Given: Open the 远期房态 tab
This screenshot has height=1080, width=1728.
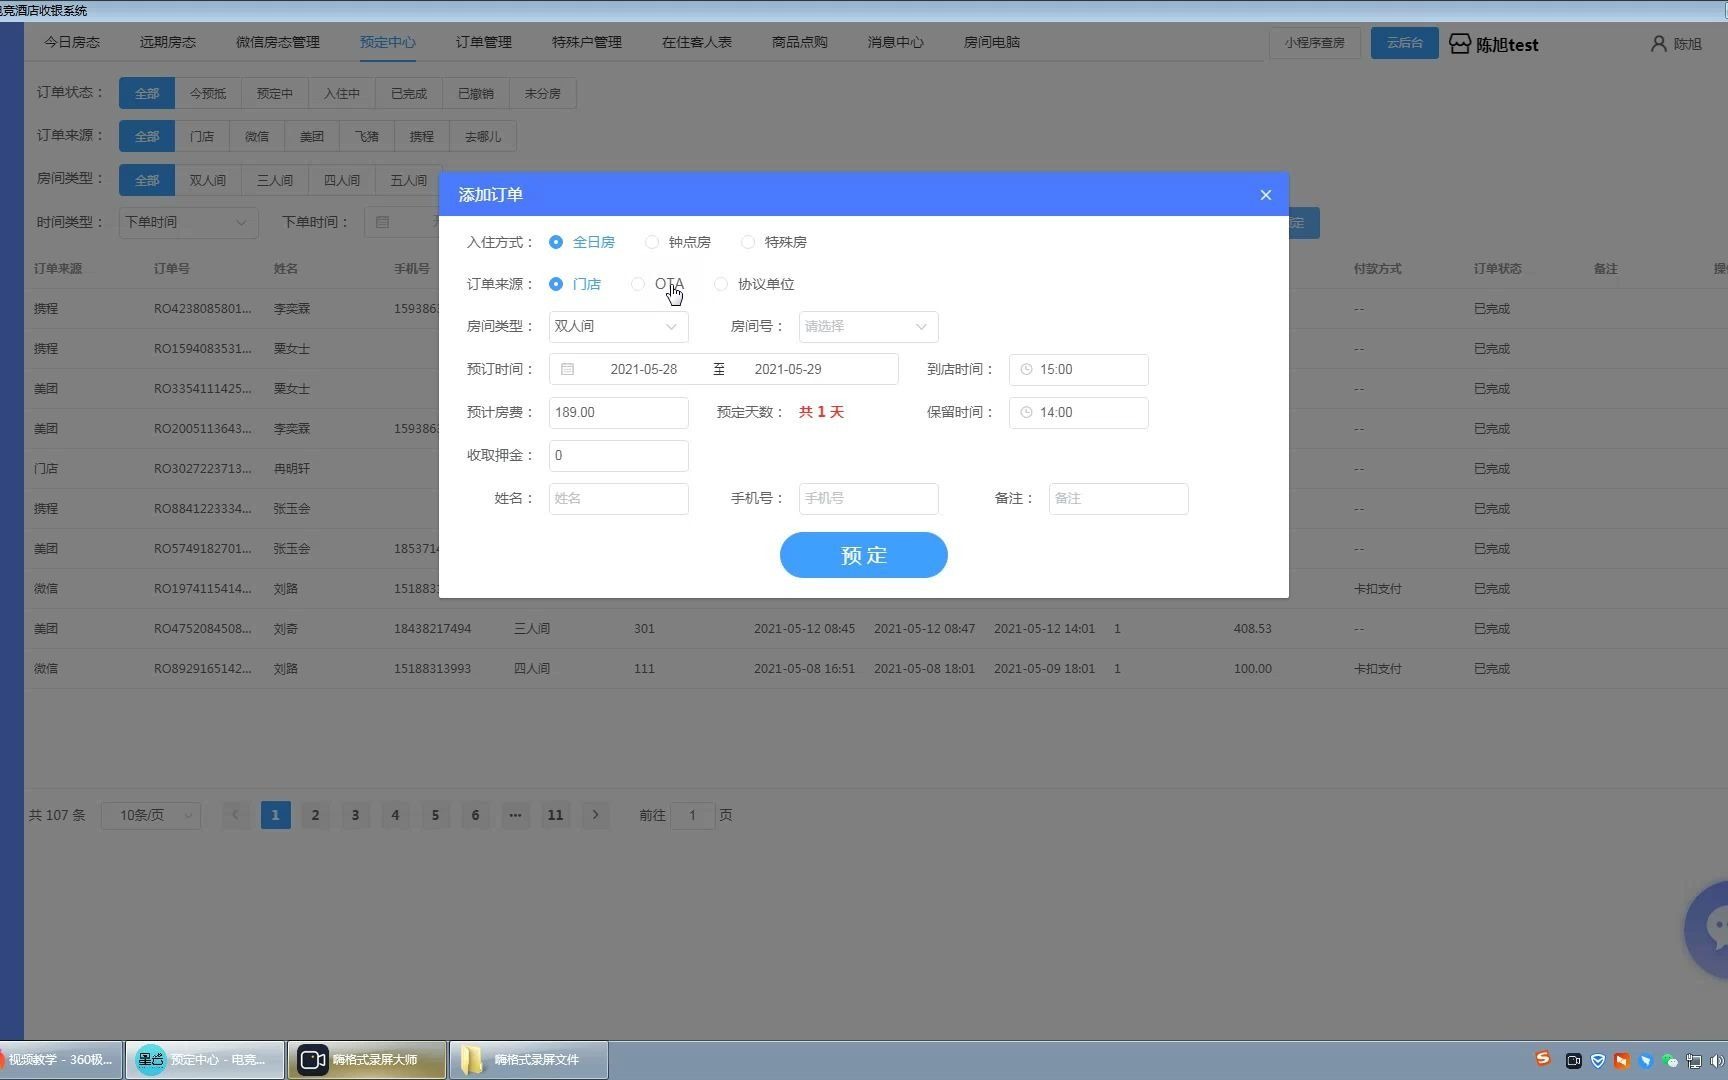Looking at the screenshot, I should coord(168,42).
